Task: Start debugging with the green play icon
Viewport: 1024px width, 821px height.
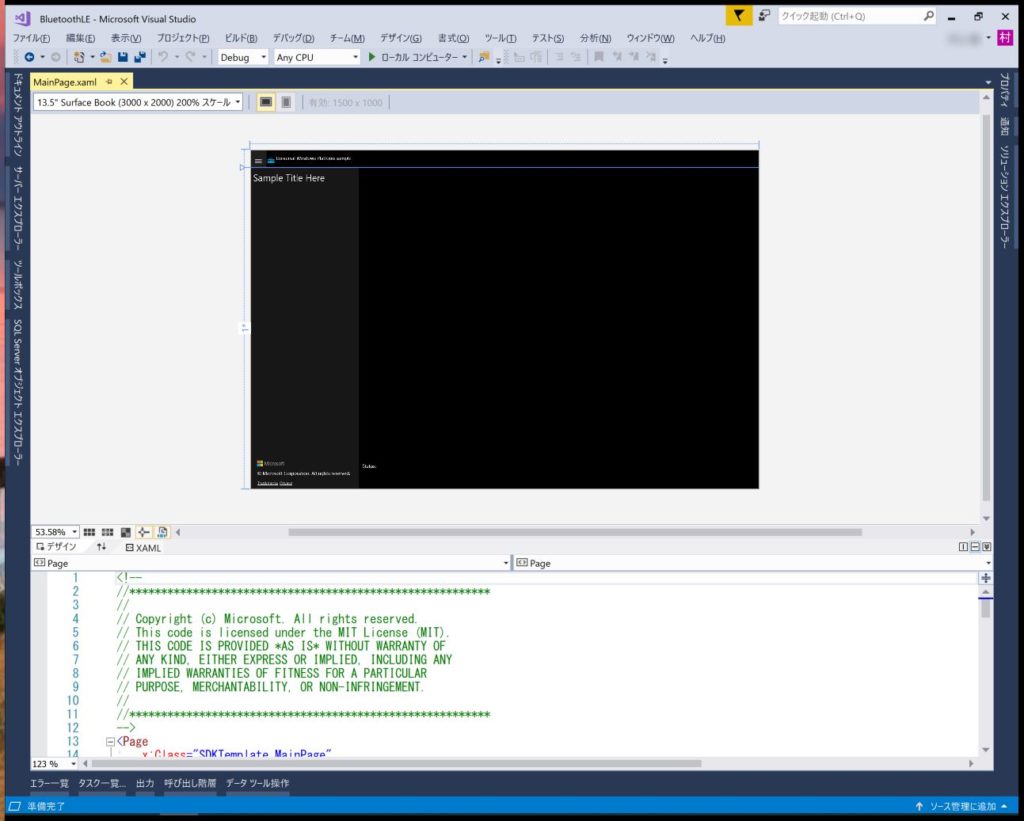Action: tap(372, 57)
